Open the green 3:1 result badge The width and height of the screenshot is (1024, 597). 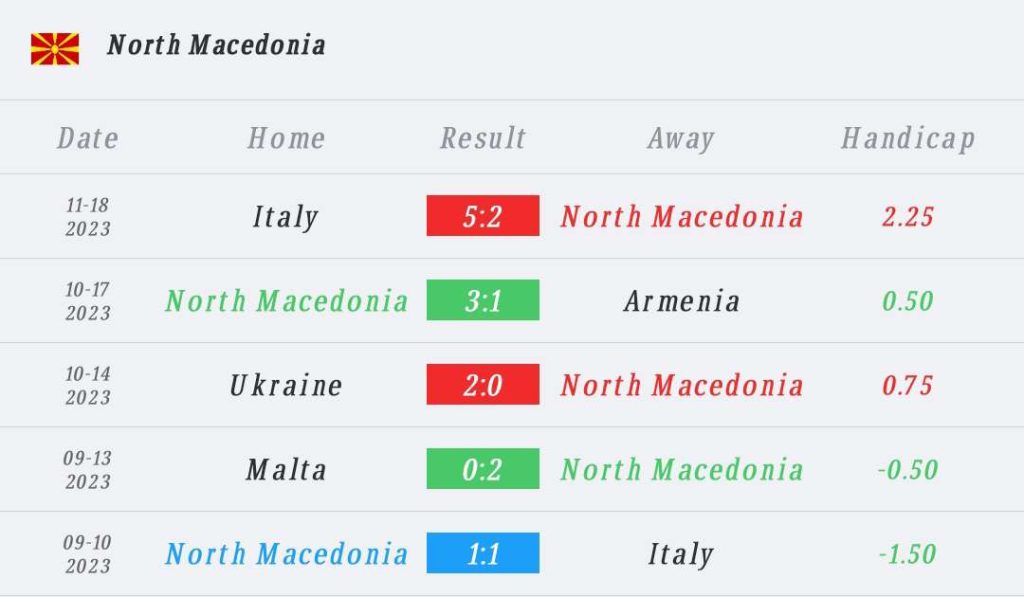483,300
